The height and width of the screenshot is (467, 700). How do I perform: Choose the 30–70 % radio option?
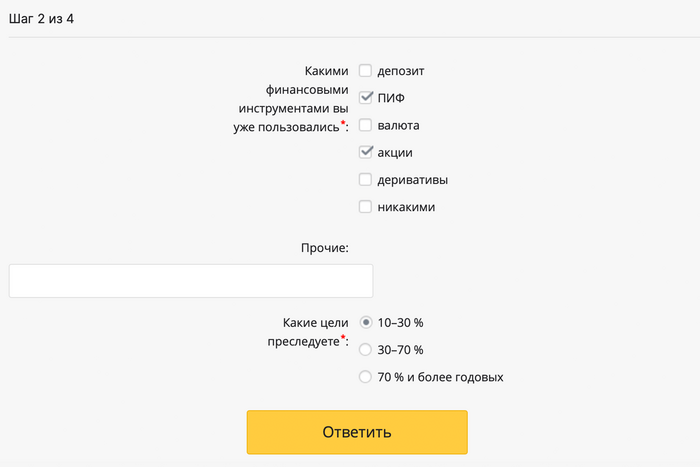click(366, 350)
